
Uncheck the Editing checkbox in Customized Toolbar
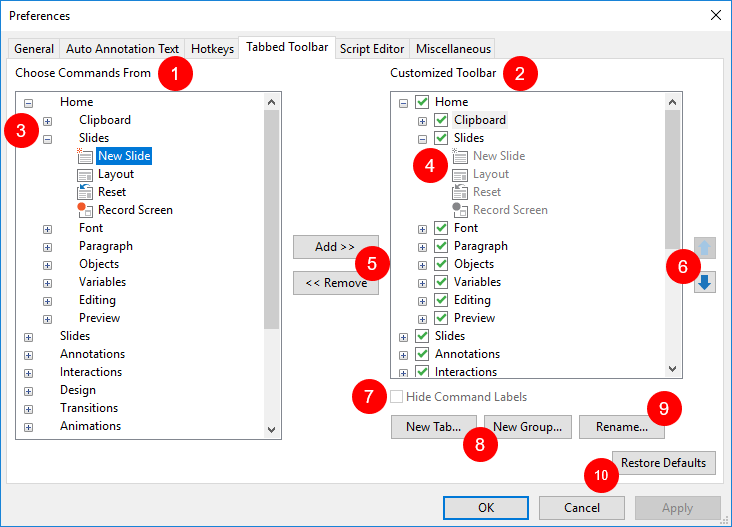coord(441,300)
